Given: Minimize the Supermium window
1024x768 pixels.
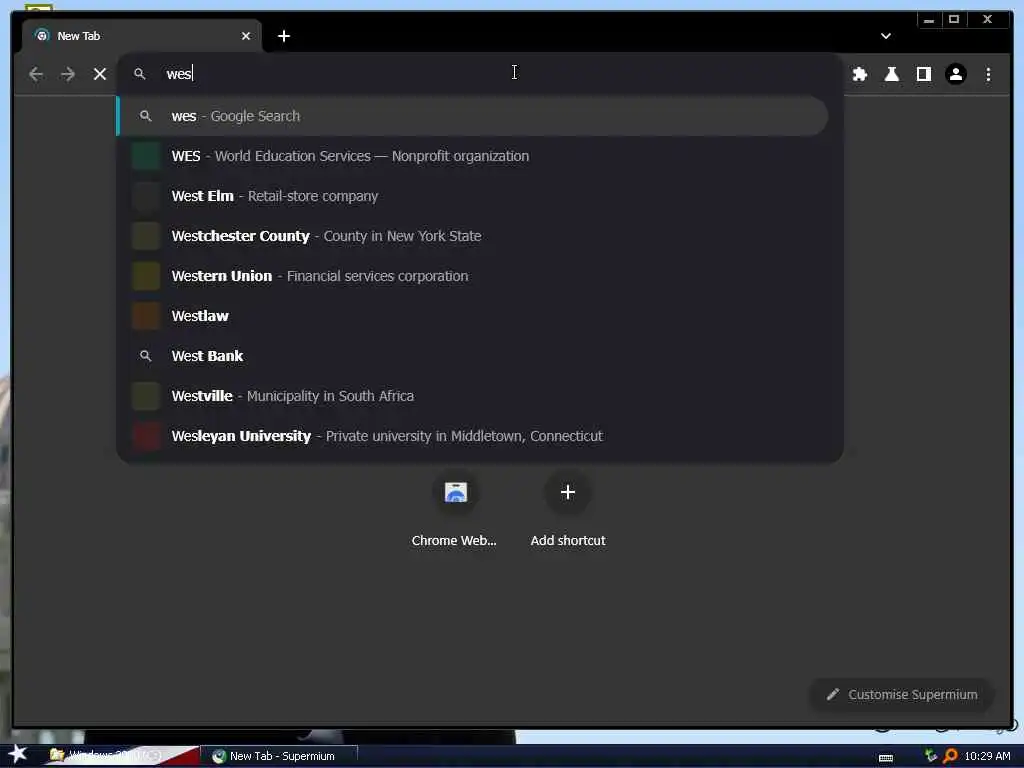Looking at the screenshot, I should [929, 20].
